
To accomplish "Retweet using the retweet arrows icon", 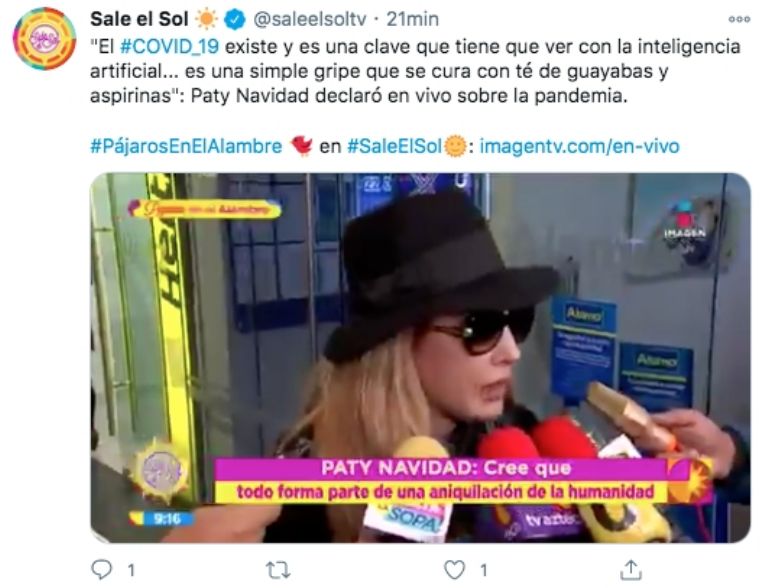I will [x=278, y=570].
